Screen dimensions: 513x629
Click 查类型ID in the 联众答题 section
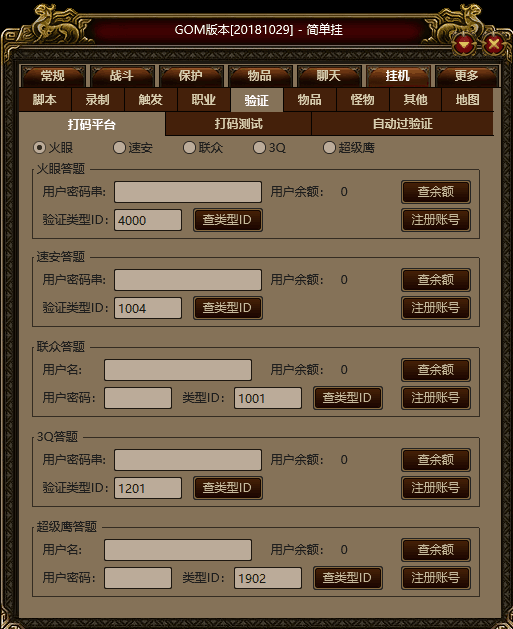pyautogui.click(x=347, y=398)
